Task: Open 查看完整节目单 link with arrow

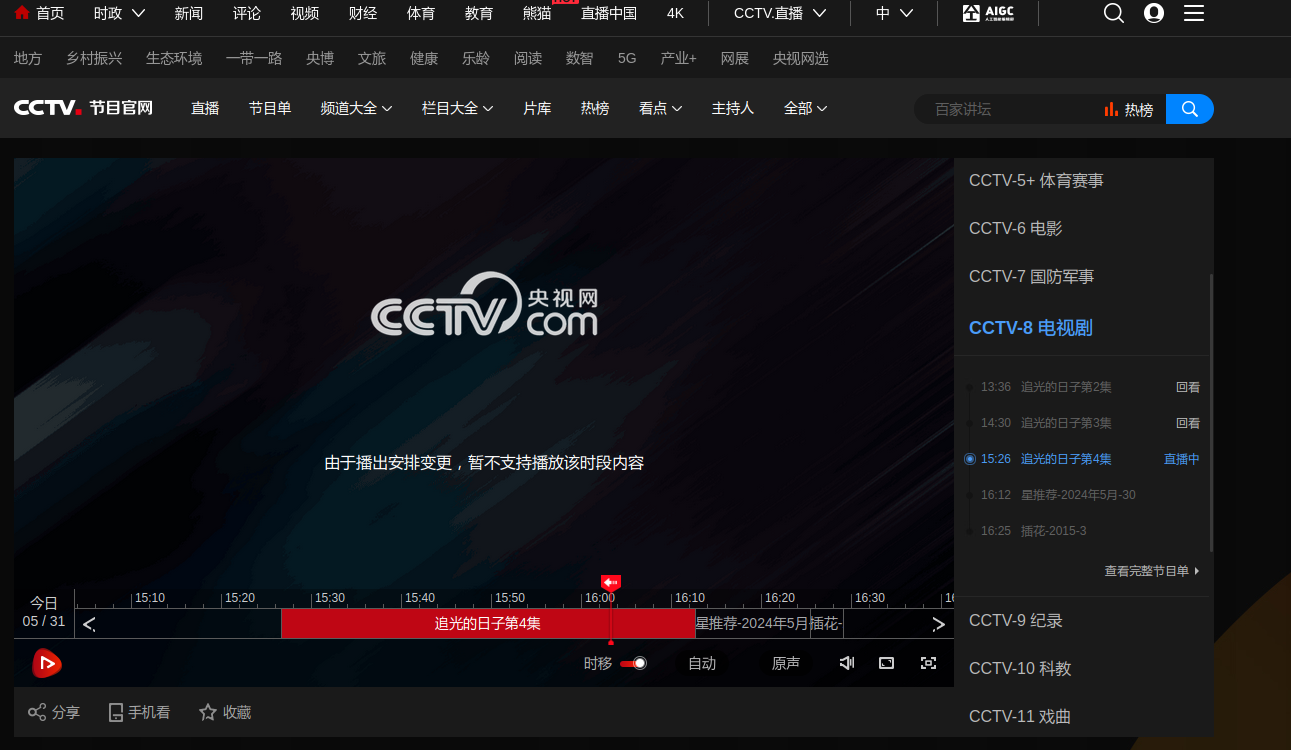Action: [1152, 571]
